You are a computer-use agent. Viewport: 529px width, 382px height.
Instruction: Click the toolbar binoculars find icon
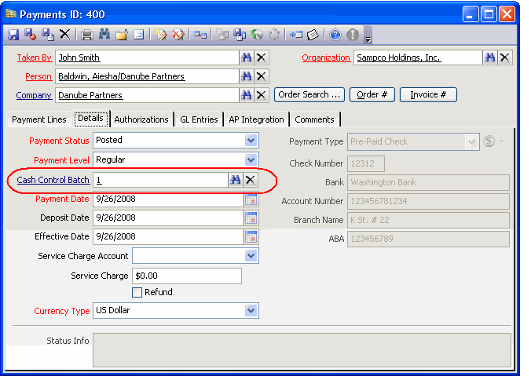click(104, 34)
